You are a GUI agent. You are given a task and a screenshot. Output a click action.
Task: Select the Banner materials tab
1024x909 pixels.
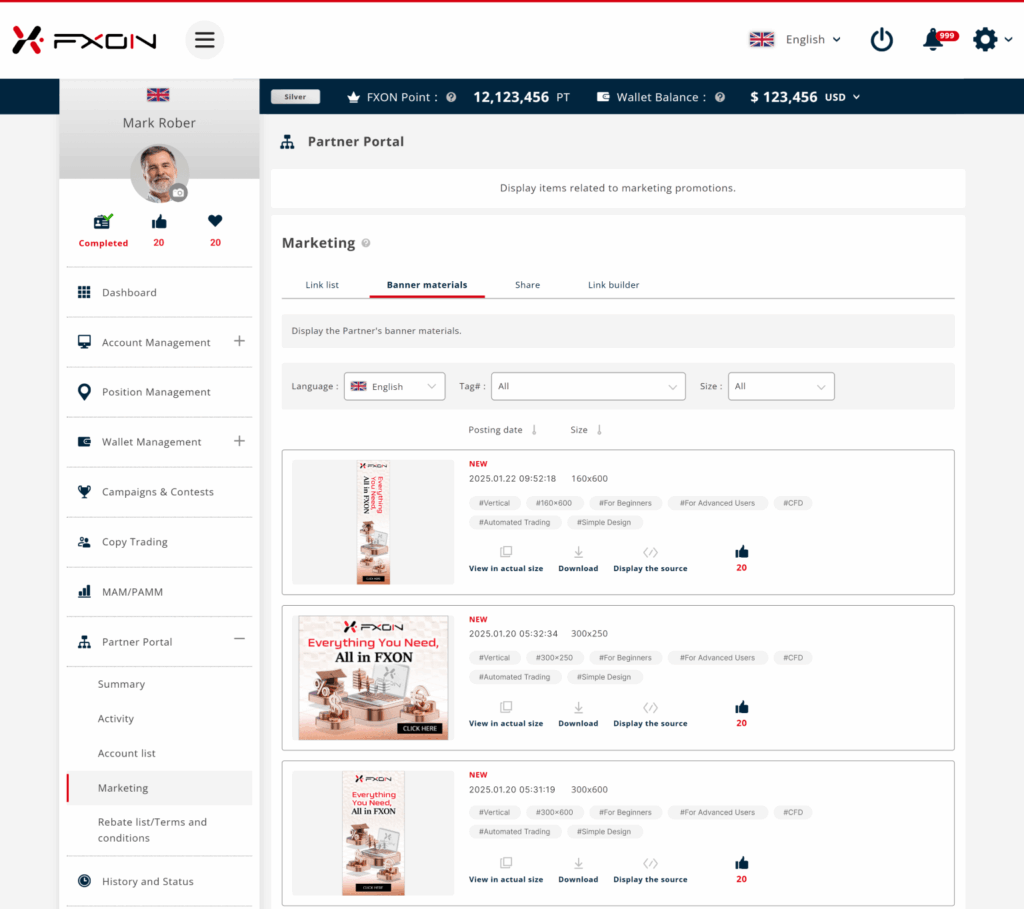click(427, 285)
